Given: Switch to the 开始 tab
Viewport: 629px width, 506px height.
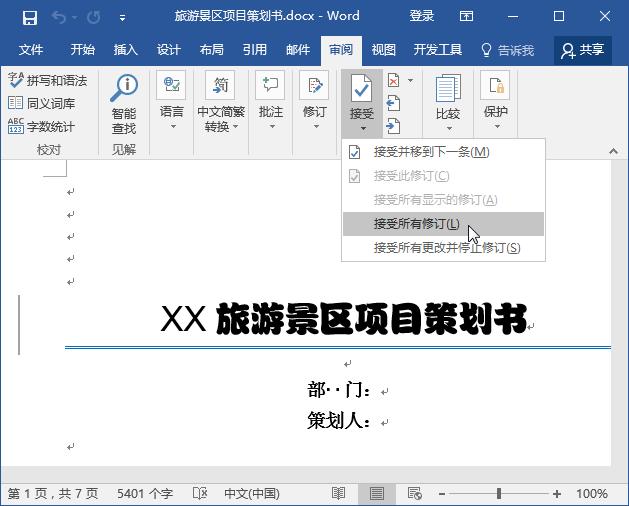Looking at the screenshot, I should pyautogui.click(x=83, y=50).
